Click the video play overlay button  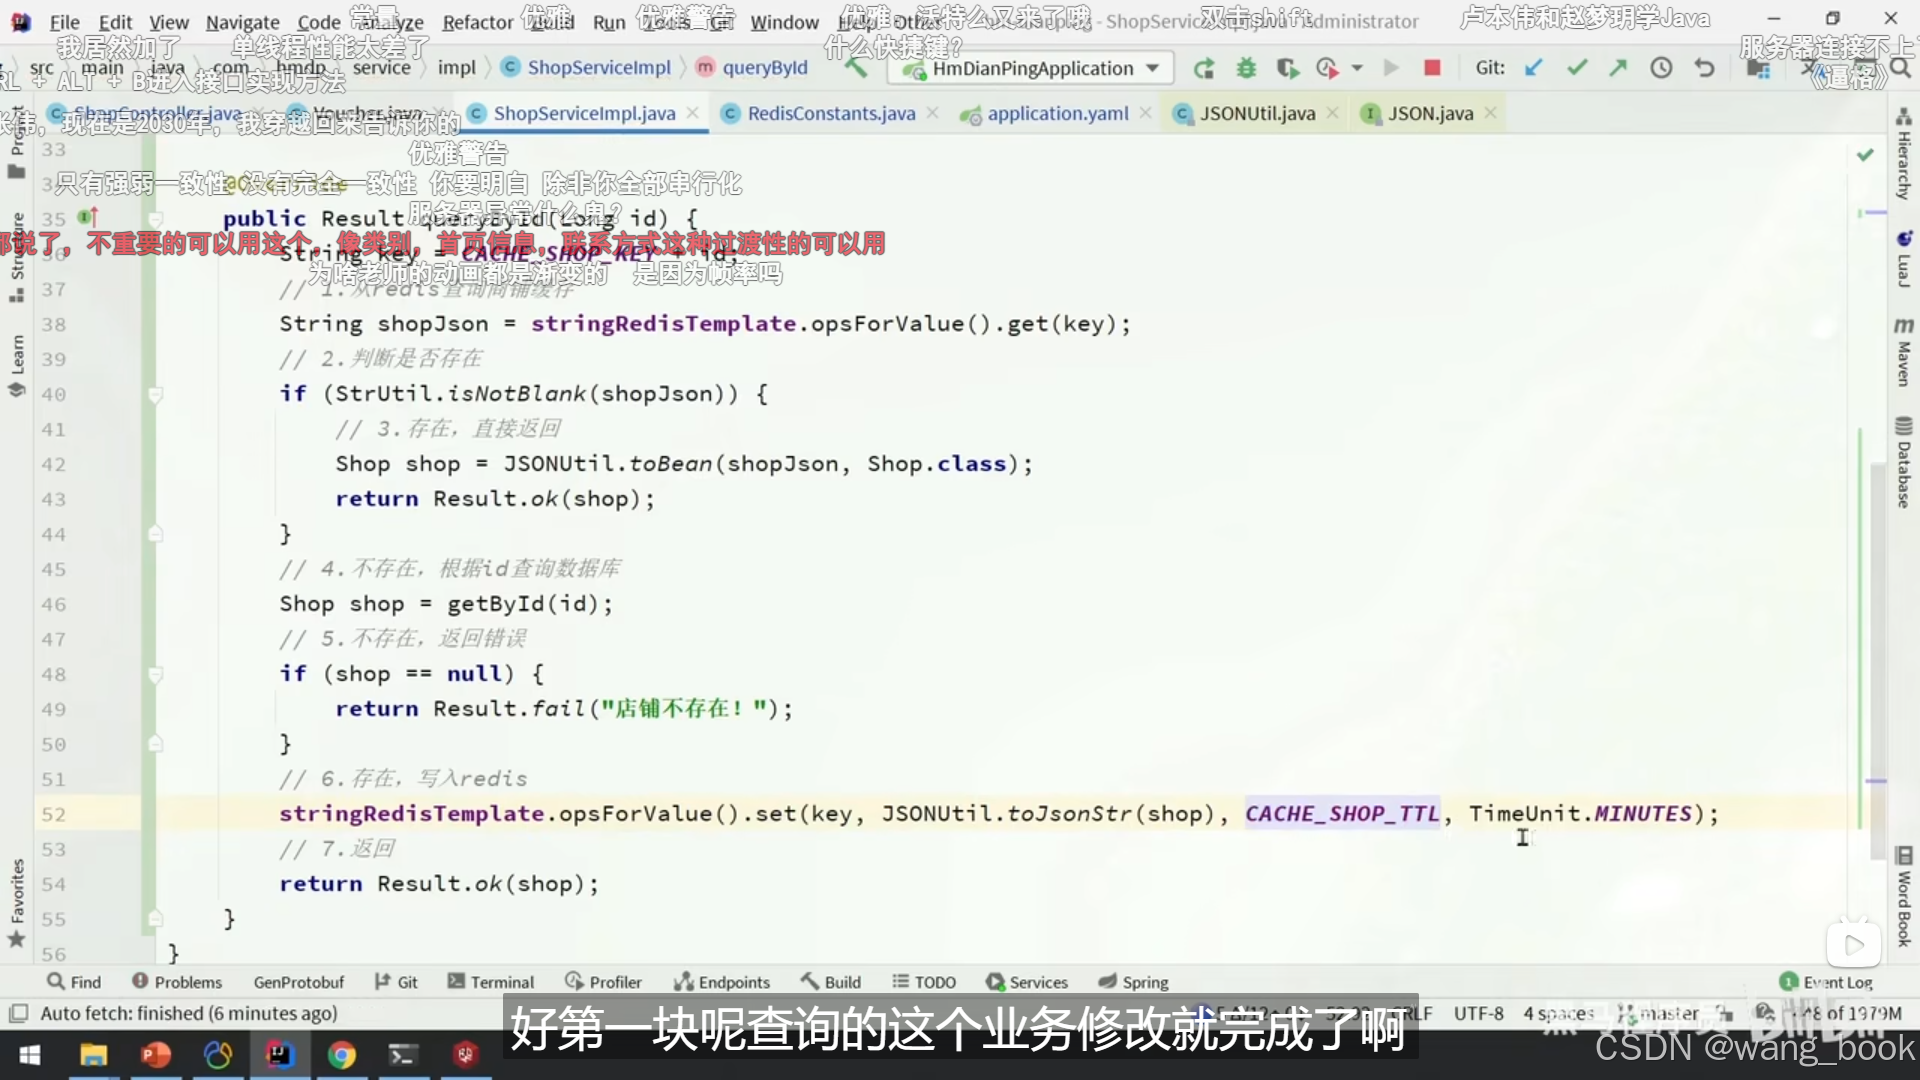coord(1853,944)
